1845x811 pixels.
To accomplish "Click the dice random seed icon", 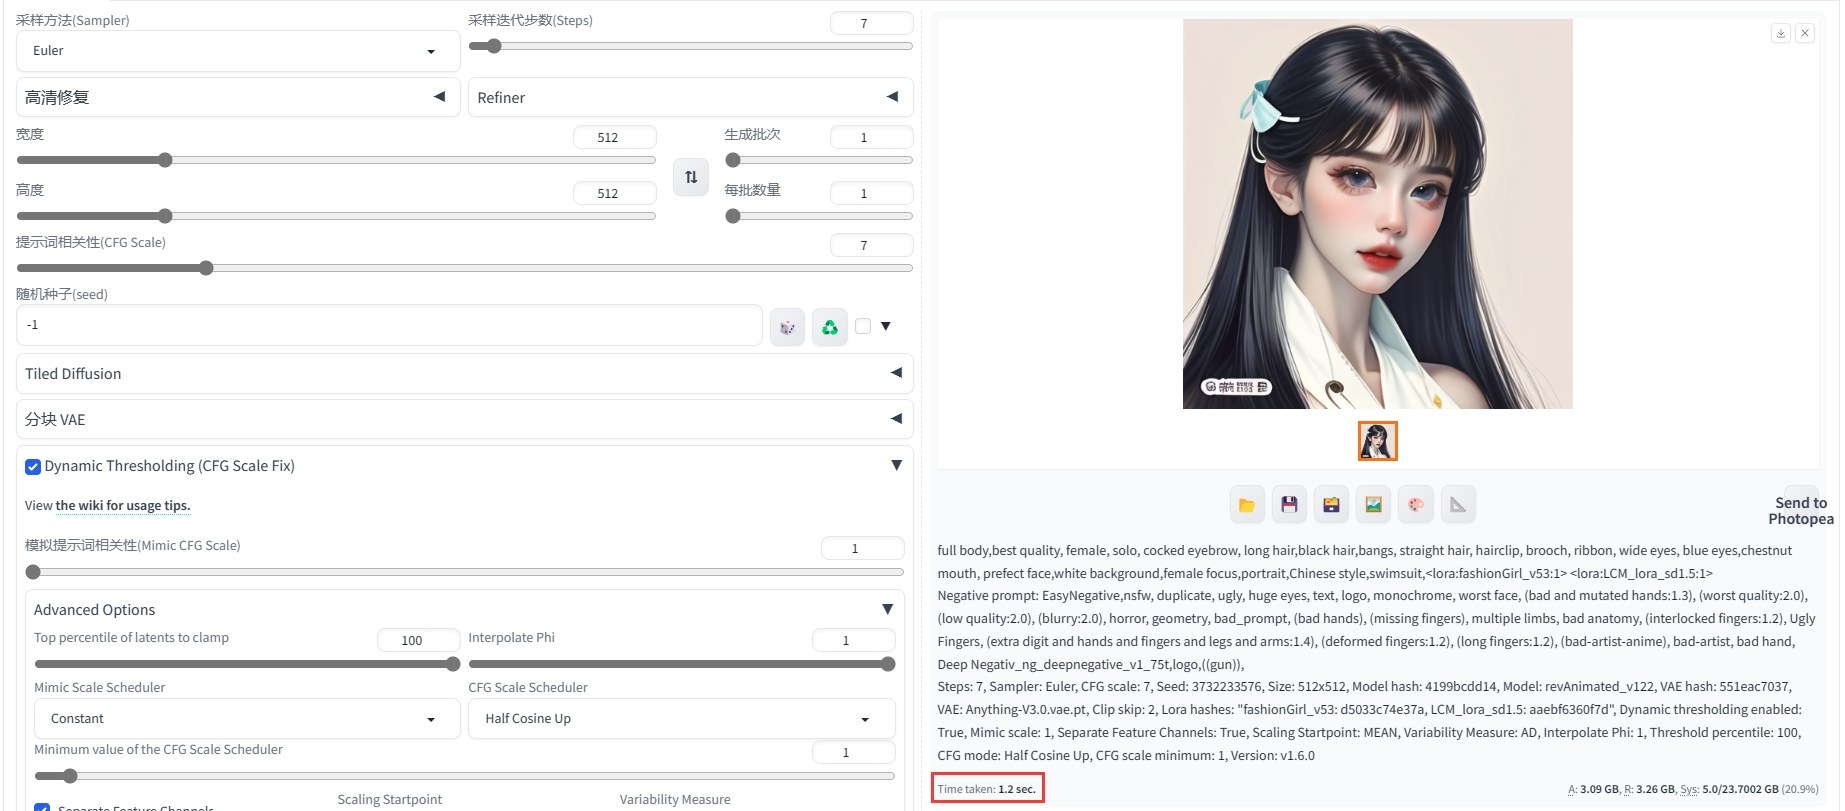I will click(x=787, y=327).
